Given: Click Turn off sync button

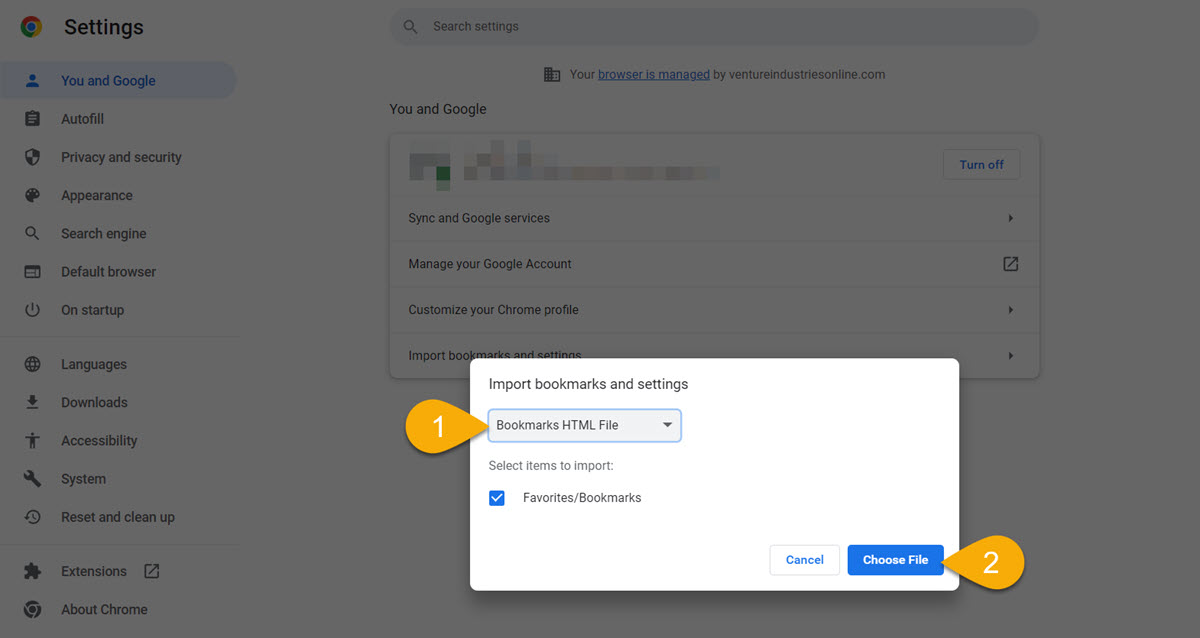Looking at the screenshot, I should click(981, 165).
